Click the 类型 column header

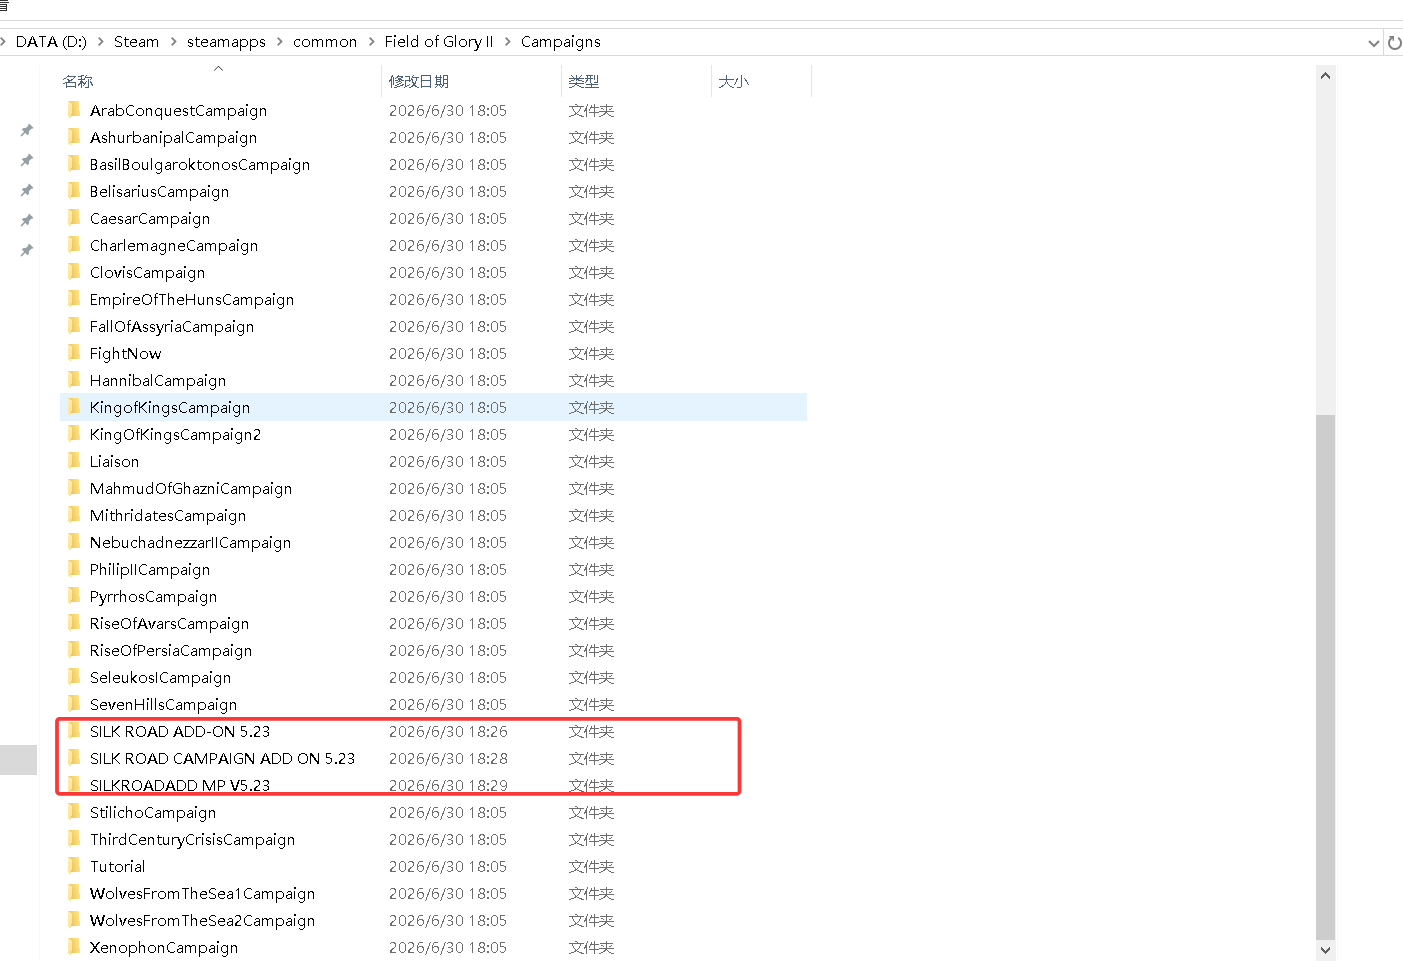coord(584,81)
